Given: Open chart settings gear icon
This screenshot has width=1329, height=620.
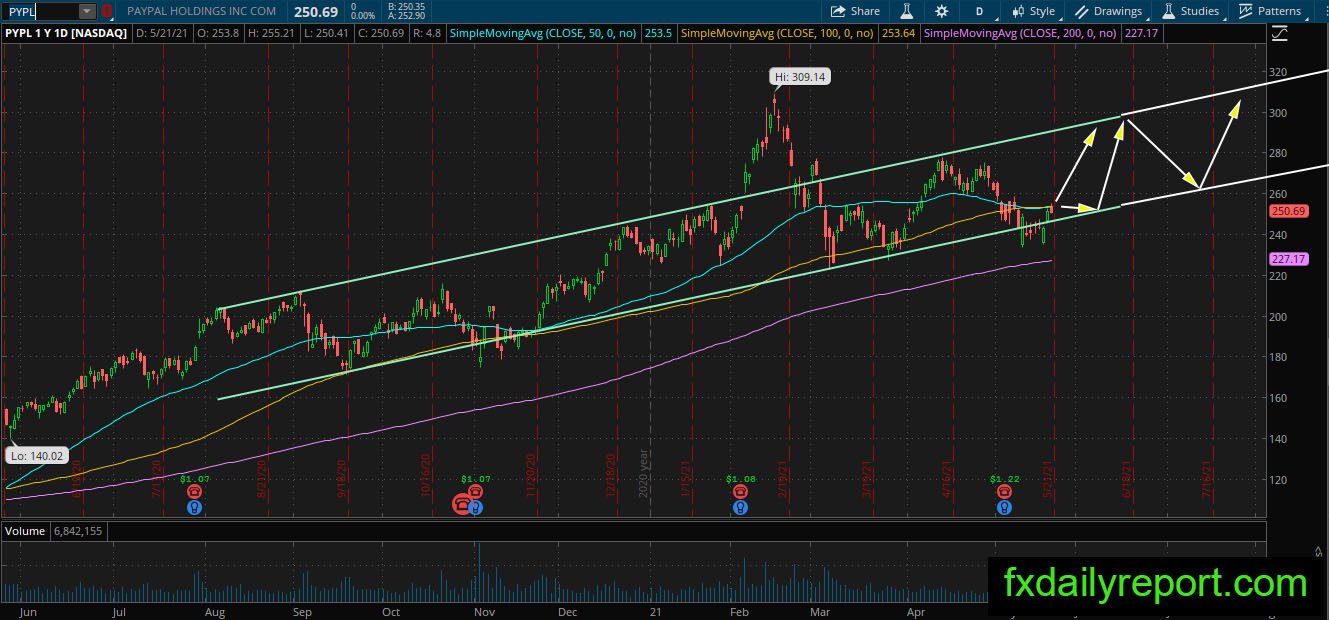Looking at the screenshot, I should pos(941,11).
